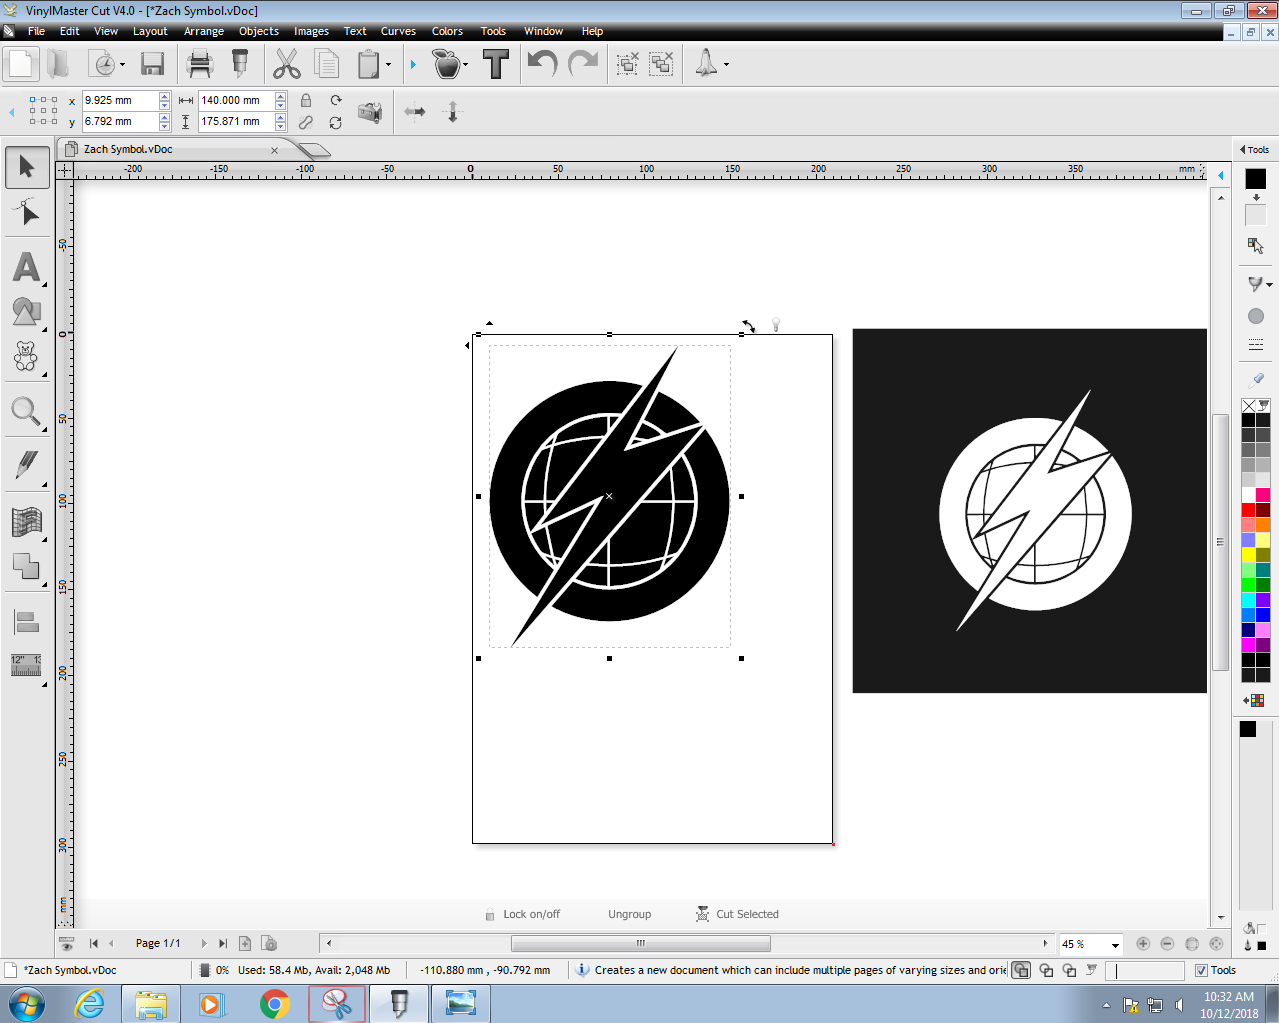1279x1023 pixels.
Task: Click the horizontal scrollbar thumb
Action: pyautogui.click(x=641, y=943)
